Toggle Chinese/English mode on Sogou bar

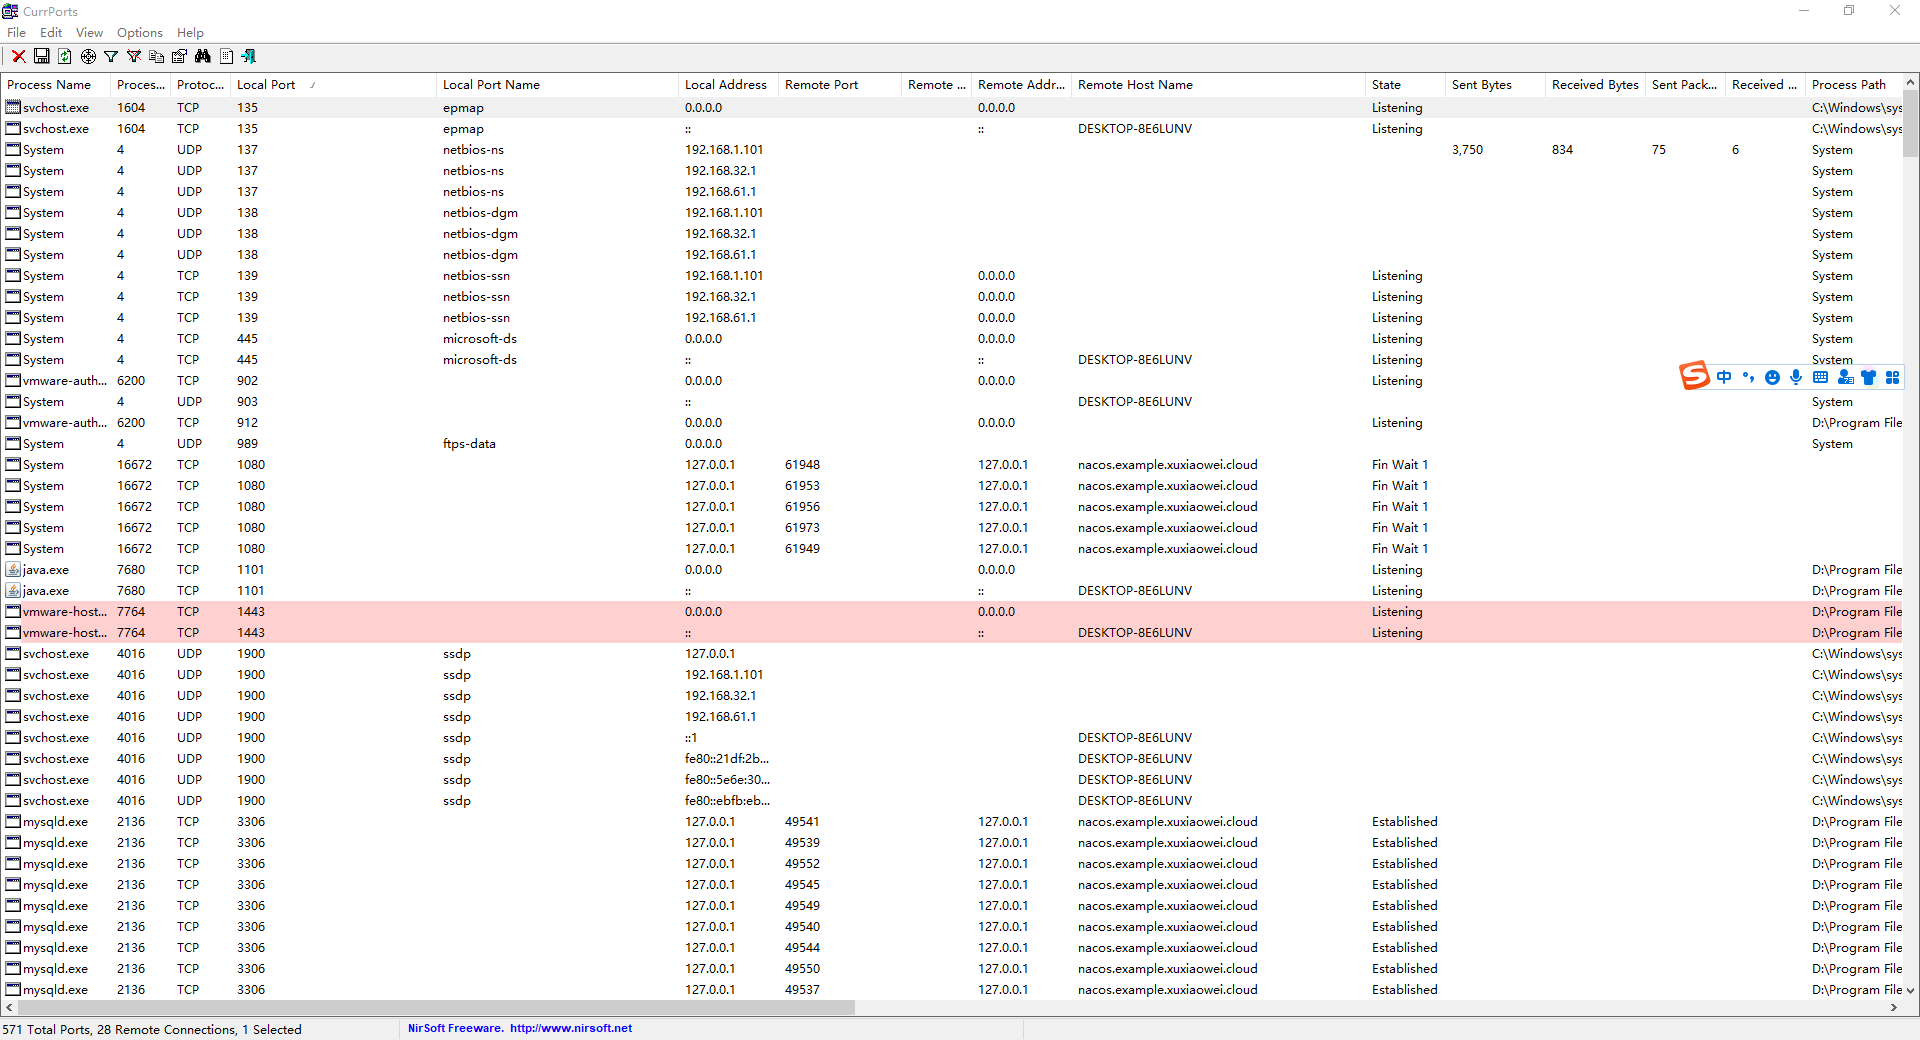coord(1724,378)
